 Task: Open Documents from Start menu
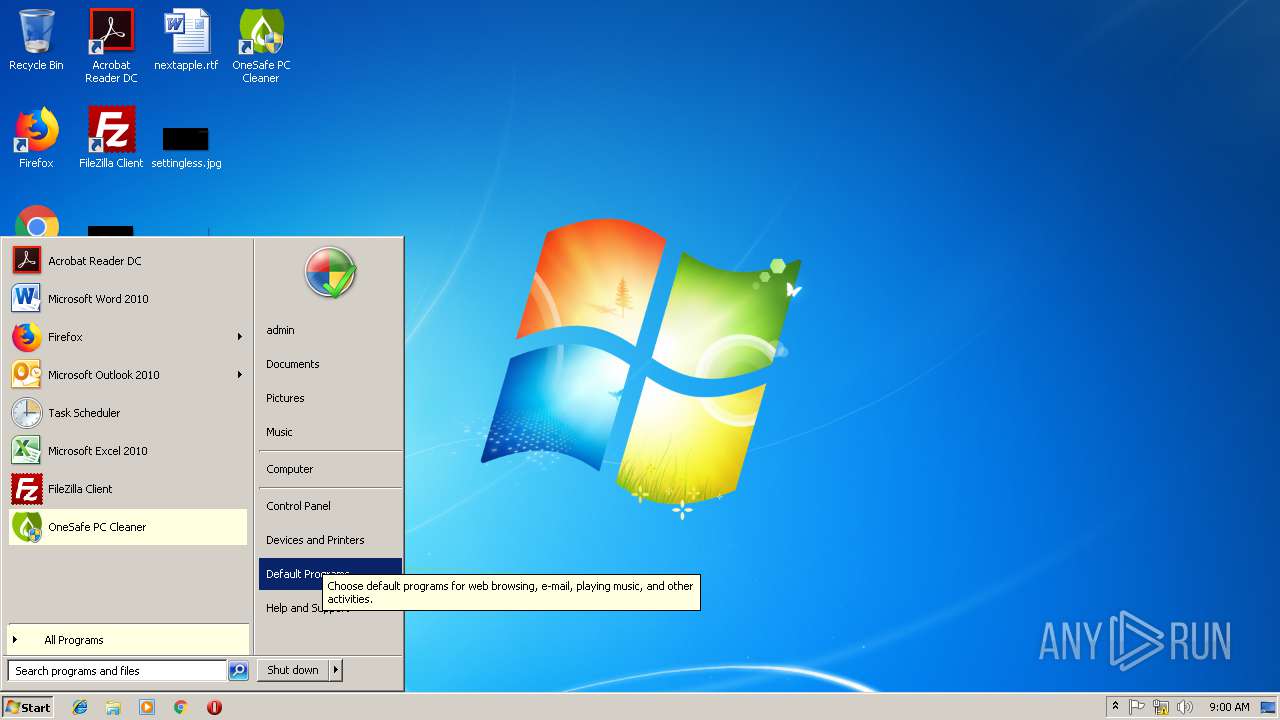tap(330, 364)
